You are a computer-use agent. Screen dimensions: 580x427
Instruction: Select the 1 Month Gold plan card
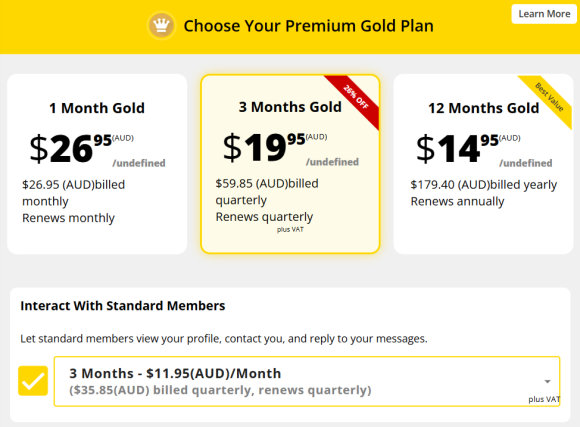[97, 164]
